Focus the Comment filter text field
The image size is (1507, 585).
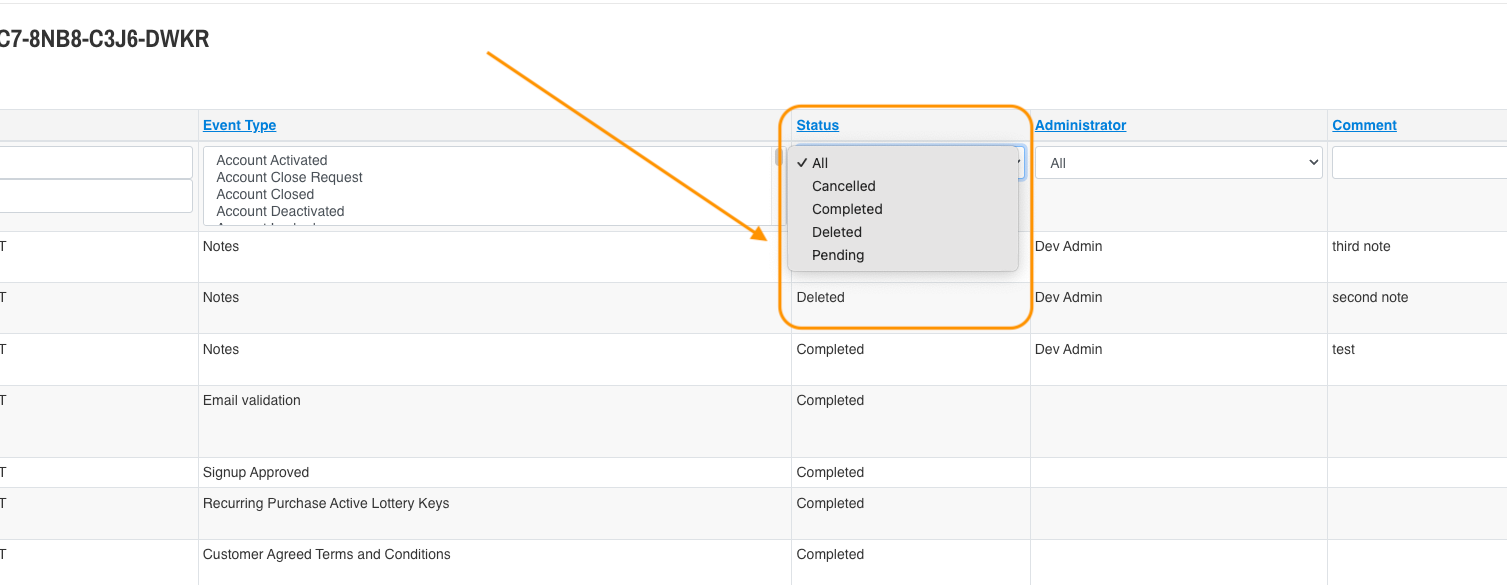(1418, 163)
